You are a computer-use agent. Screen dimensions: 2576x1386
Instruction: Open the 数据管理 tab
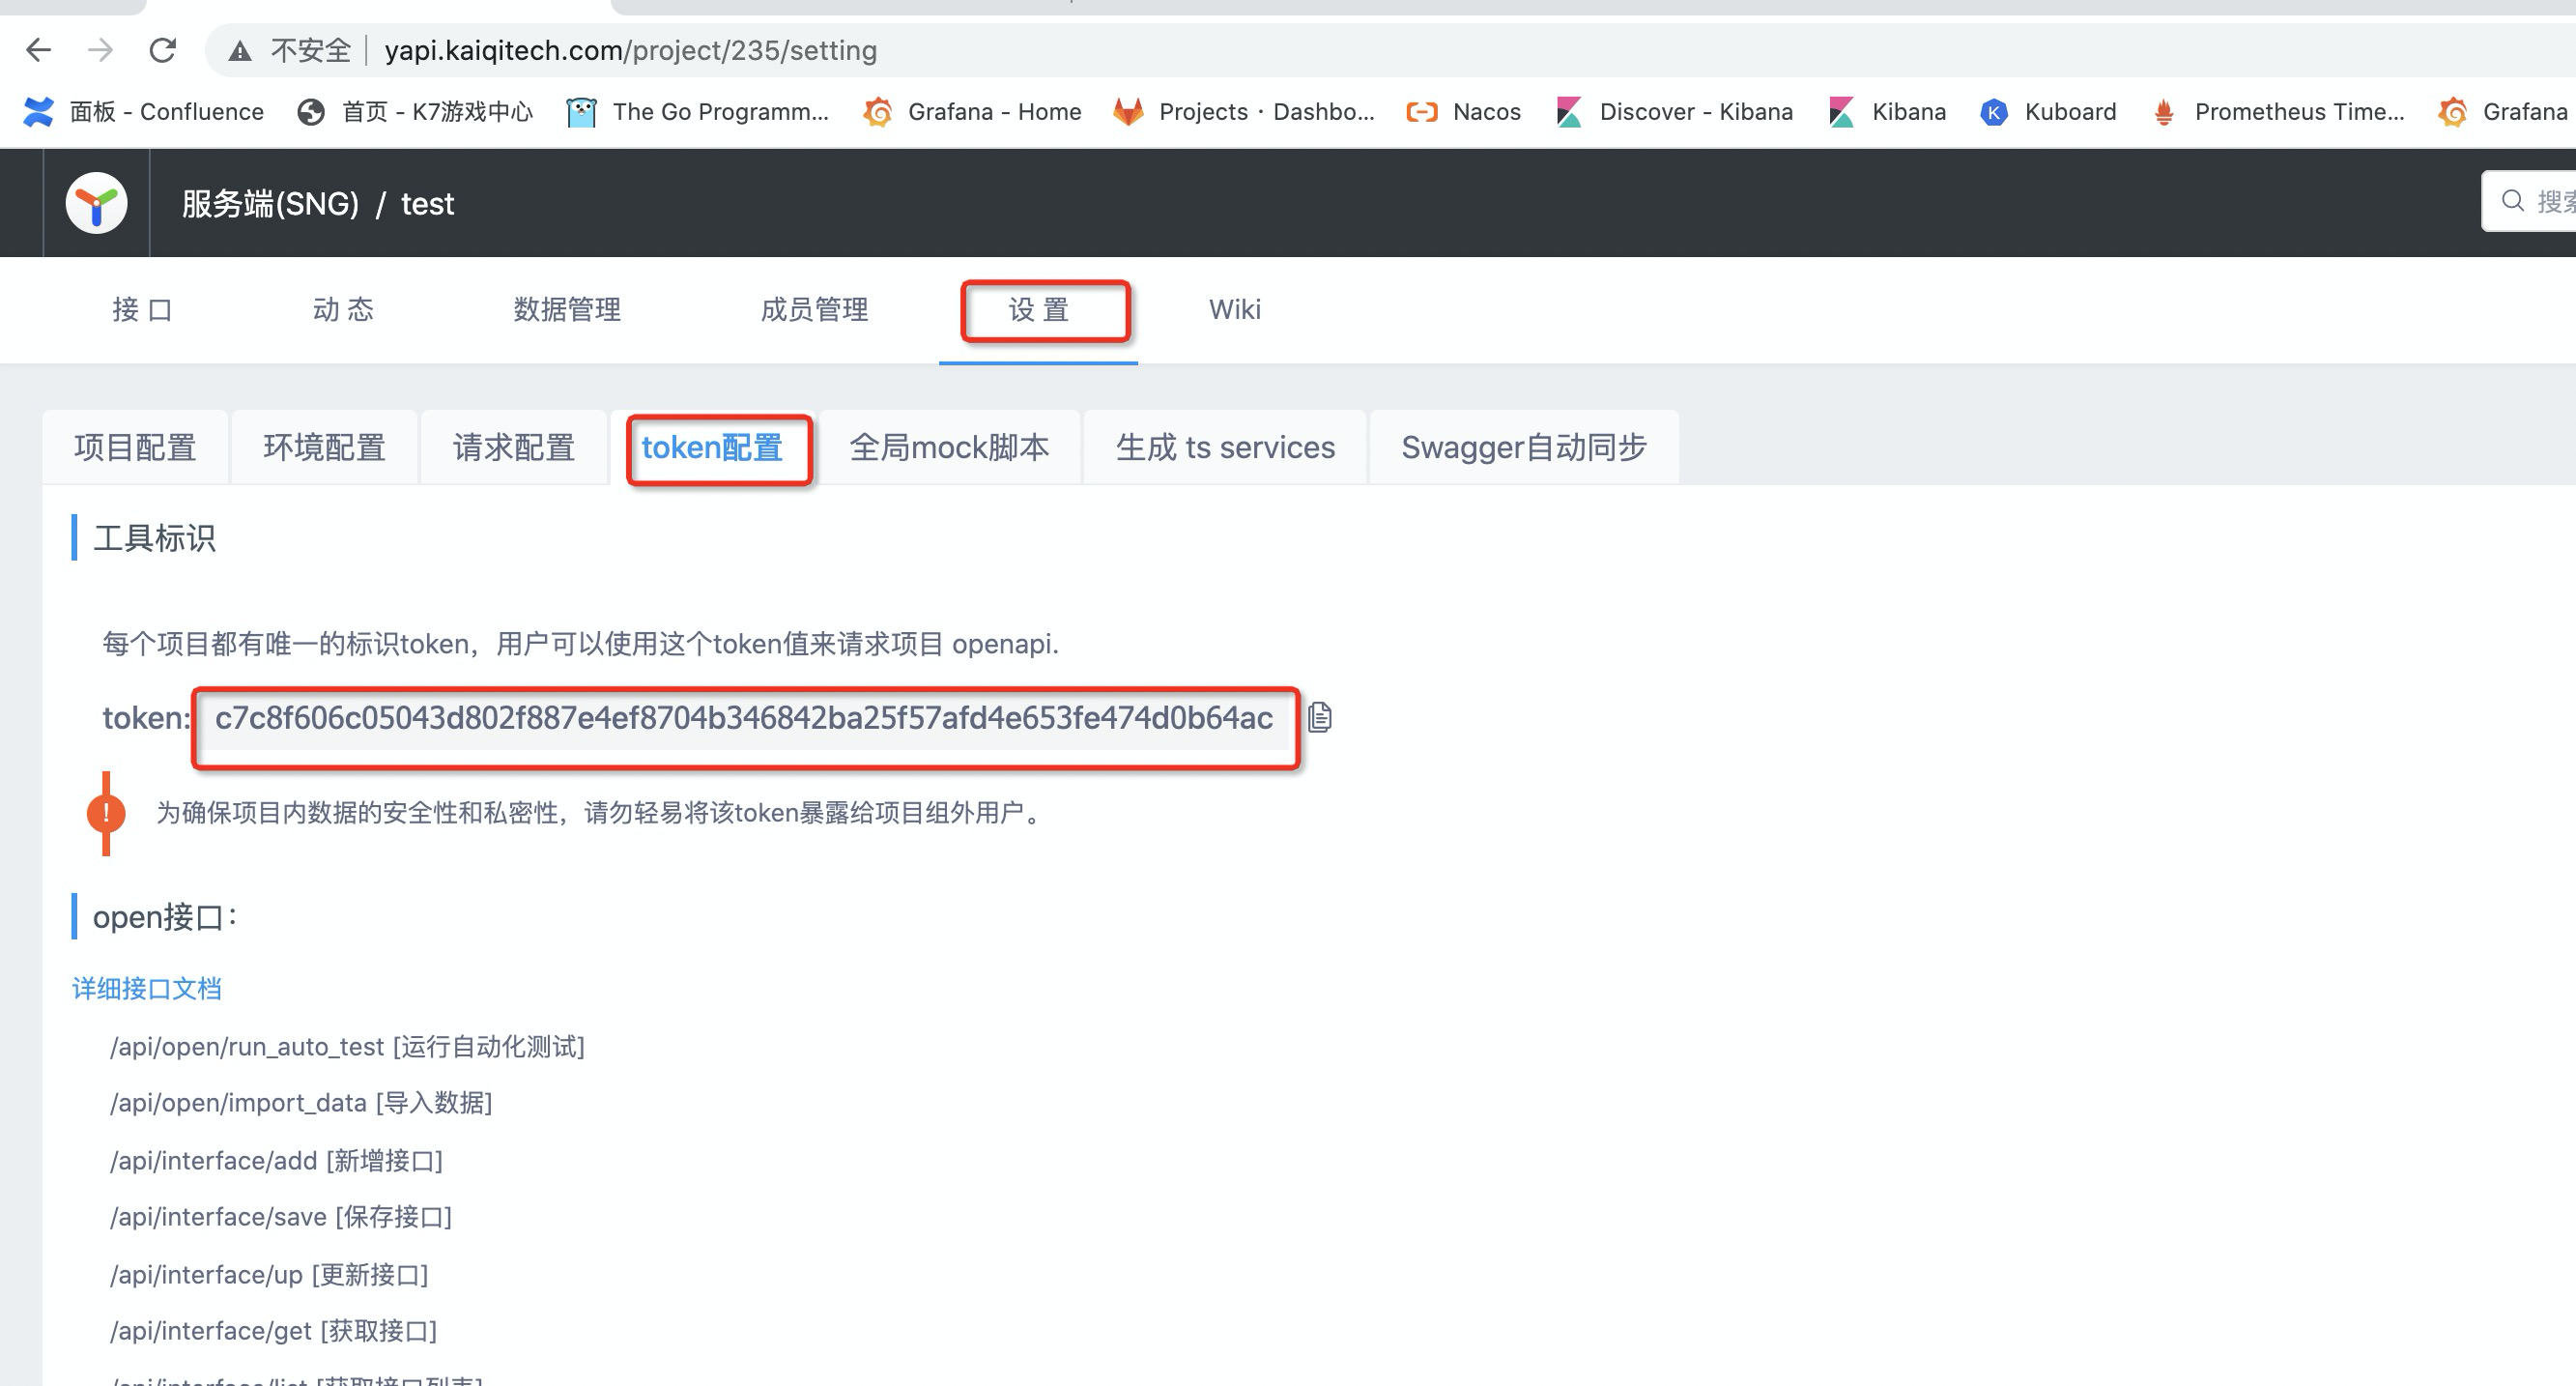[567, 309]
